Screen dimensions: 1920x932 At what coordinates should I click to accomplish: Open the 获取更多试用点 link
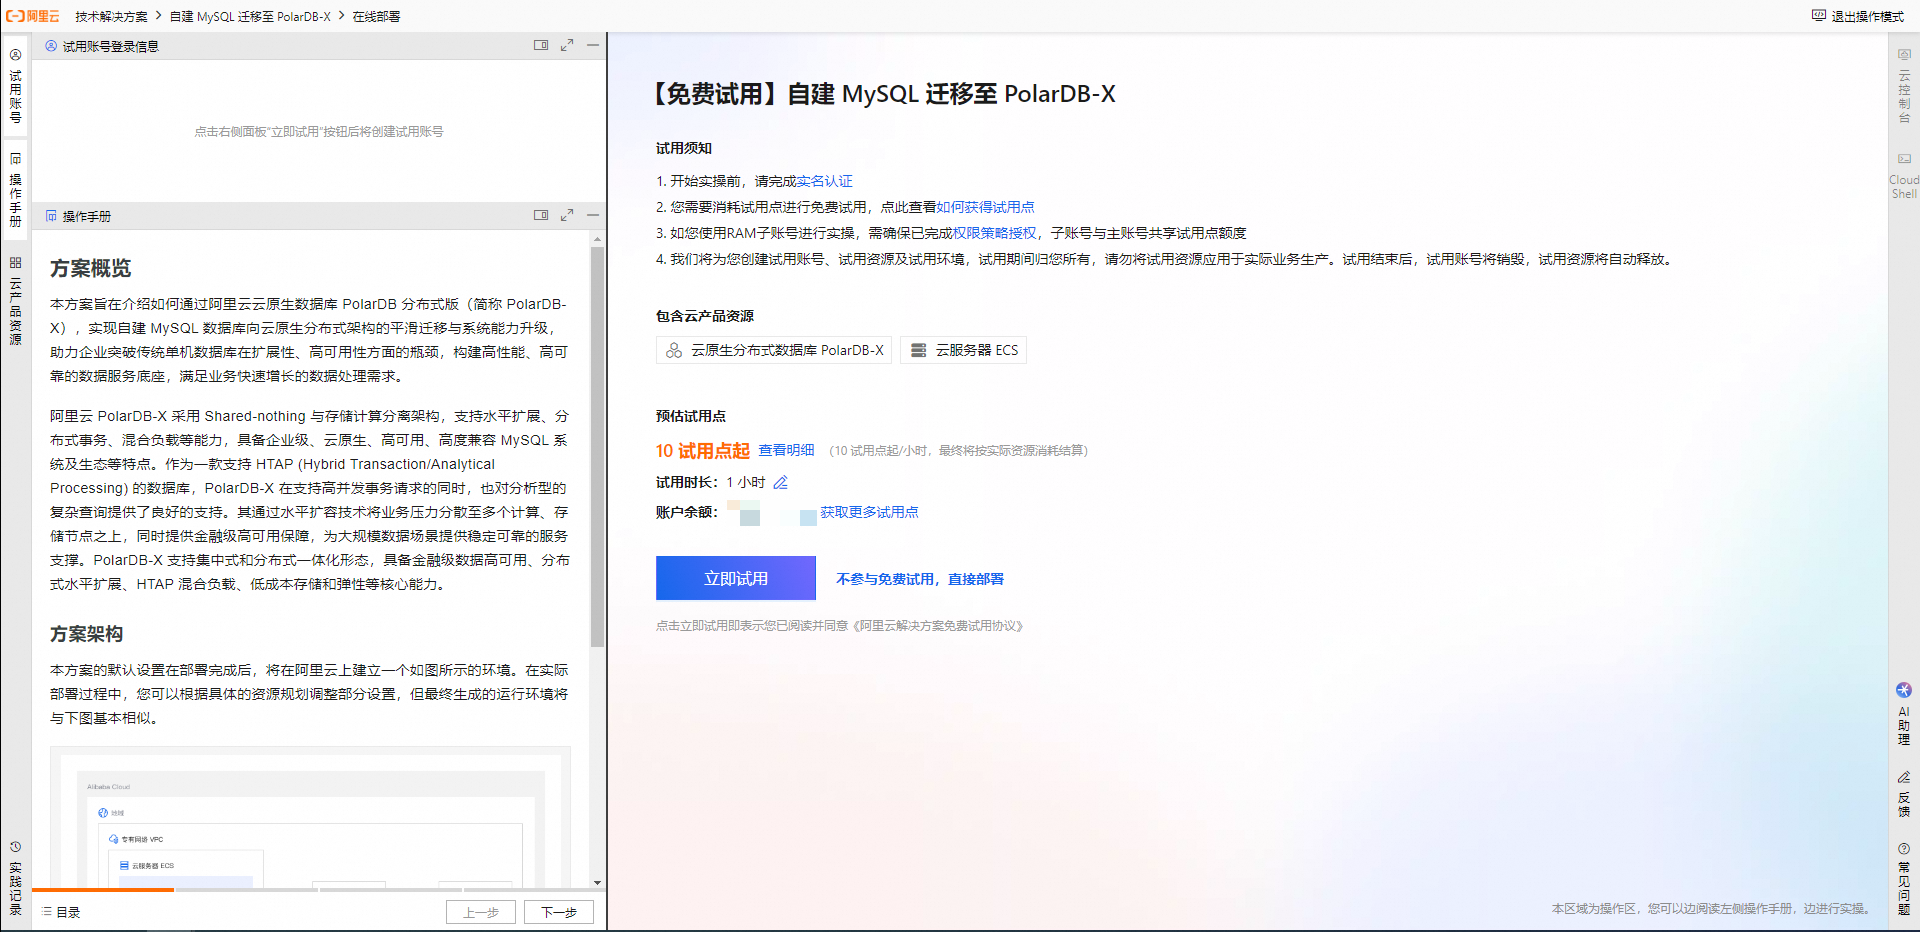coord(869,512)
